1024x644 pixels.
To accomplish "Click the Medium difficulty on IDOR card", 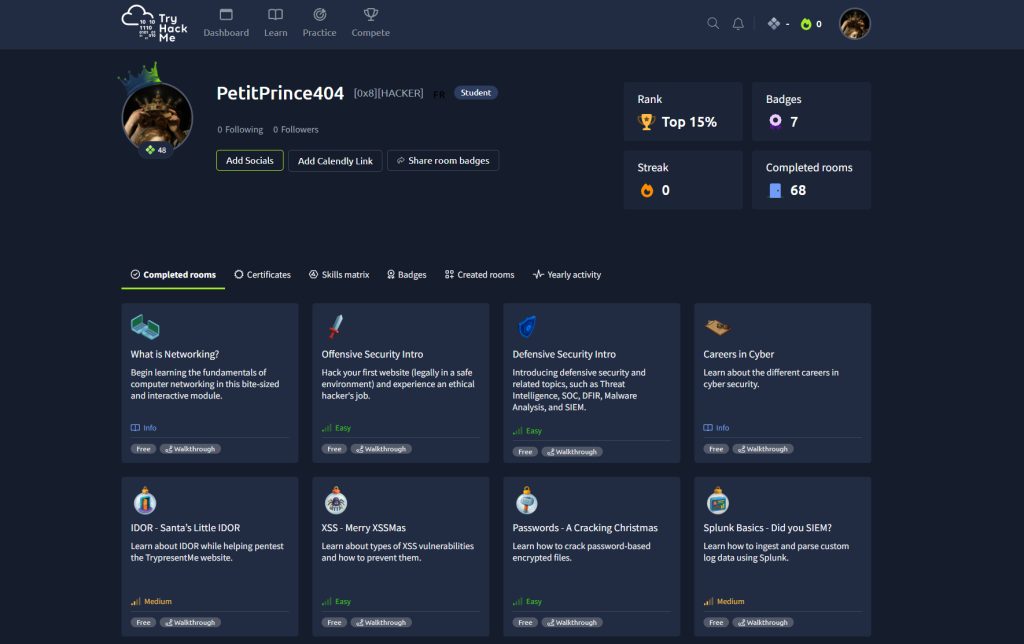I will 152,602.
